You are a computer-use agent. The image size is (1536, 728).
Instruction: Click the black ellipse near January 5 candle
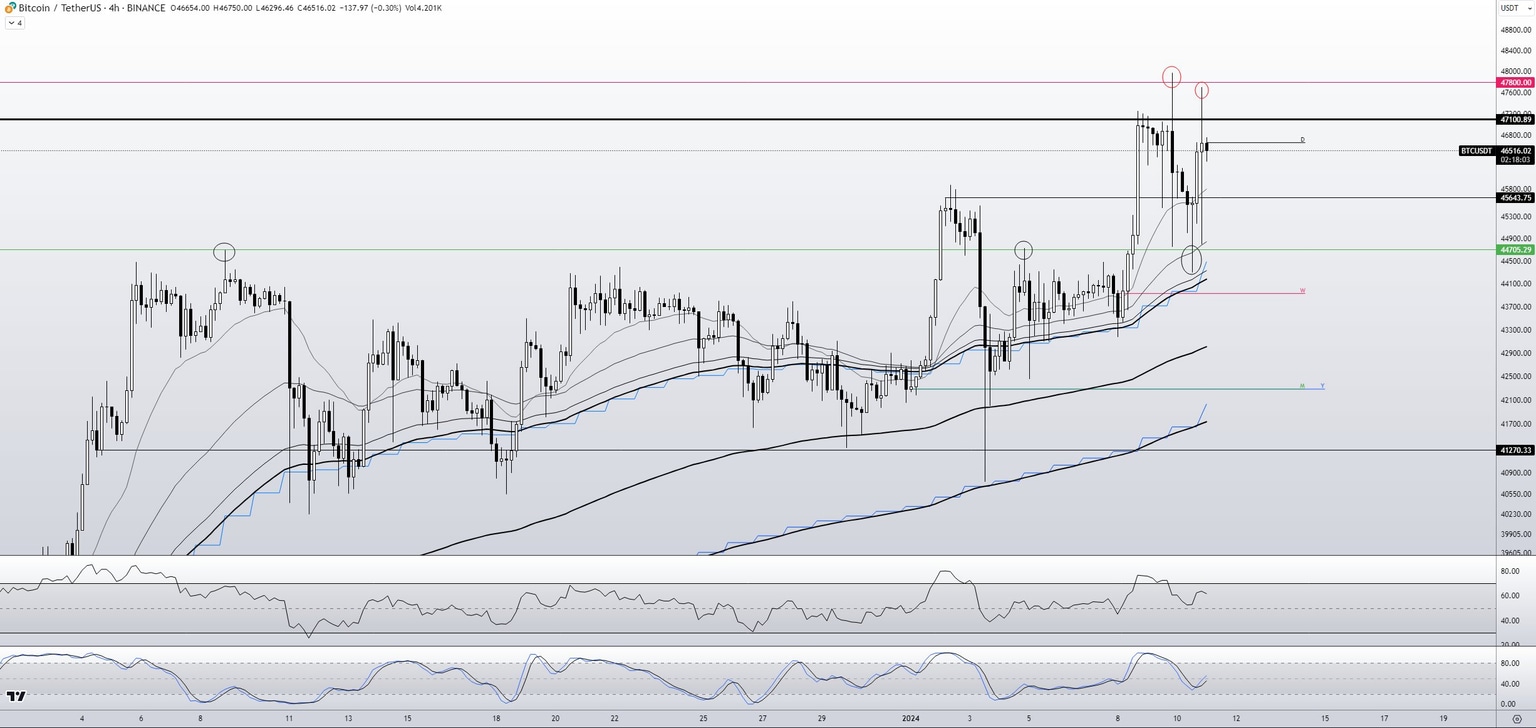(x=1023, y=250)
